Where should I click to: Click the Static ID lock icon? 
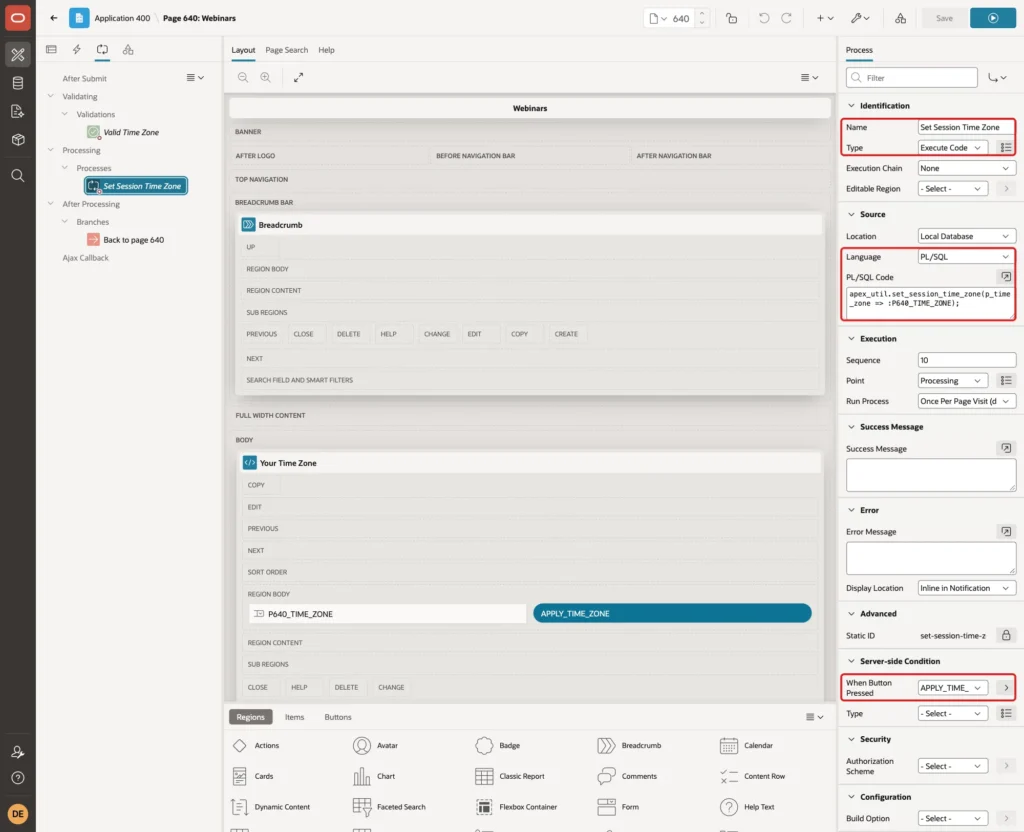(x=1006, y=635)
